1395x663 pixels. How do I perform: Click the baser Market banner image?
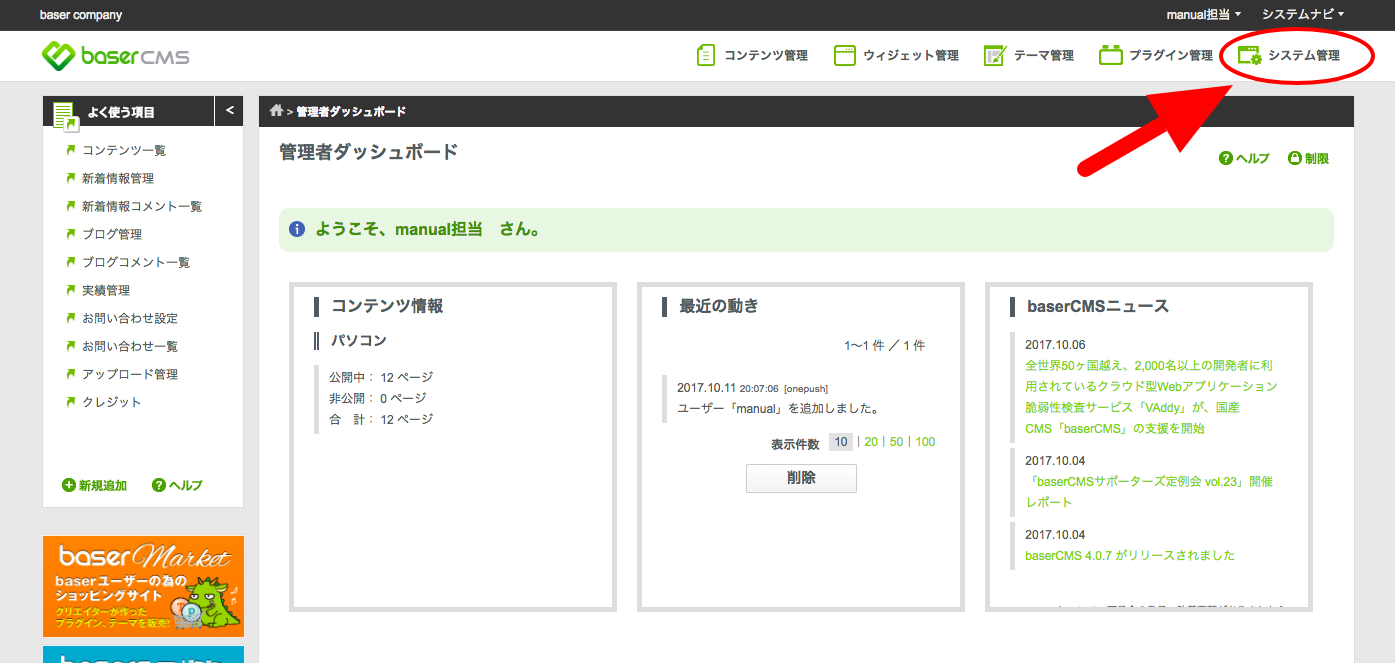143,586
